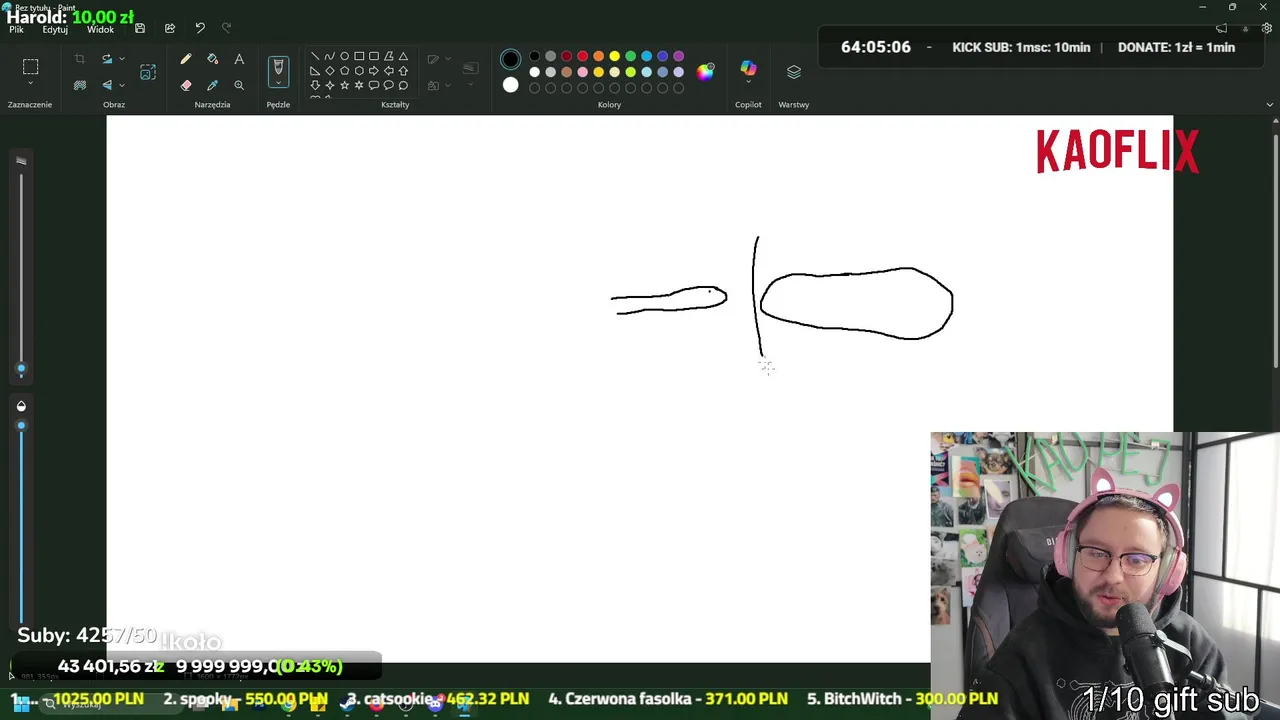The image size is (1280, 720).
Task: Click the Share icon in title bar
Action: coord(170,28)
